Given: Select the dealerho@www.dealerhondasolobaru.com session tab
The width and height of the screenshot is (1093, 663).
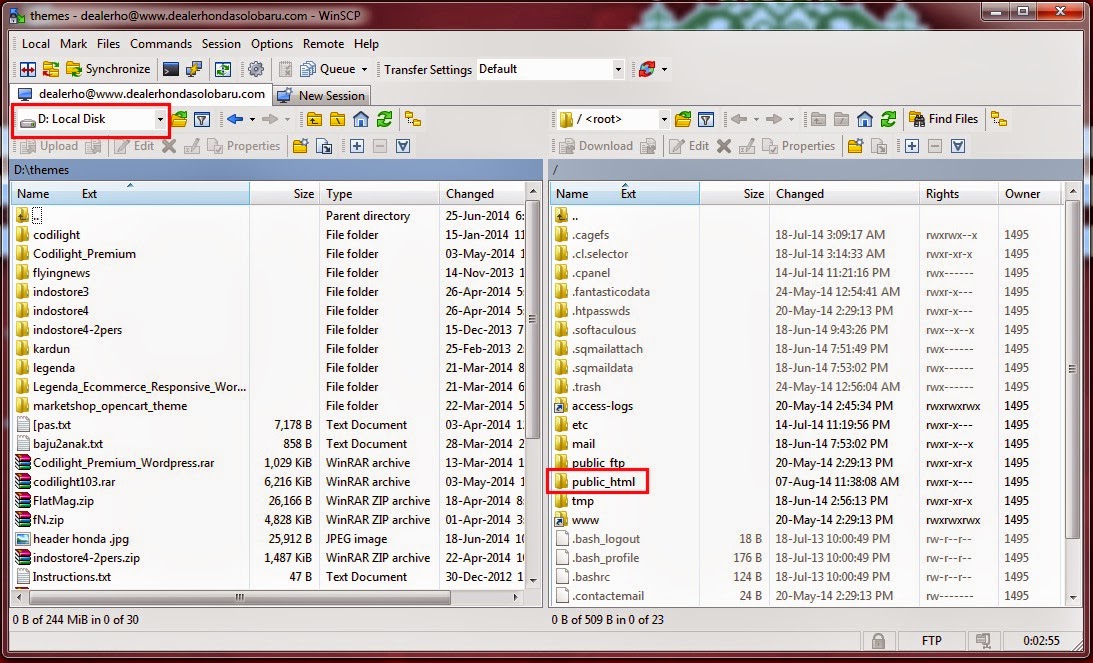Looking at the screenshot, I should 142,94.
